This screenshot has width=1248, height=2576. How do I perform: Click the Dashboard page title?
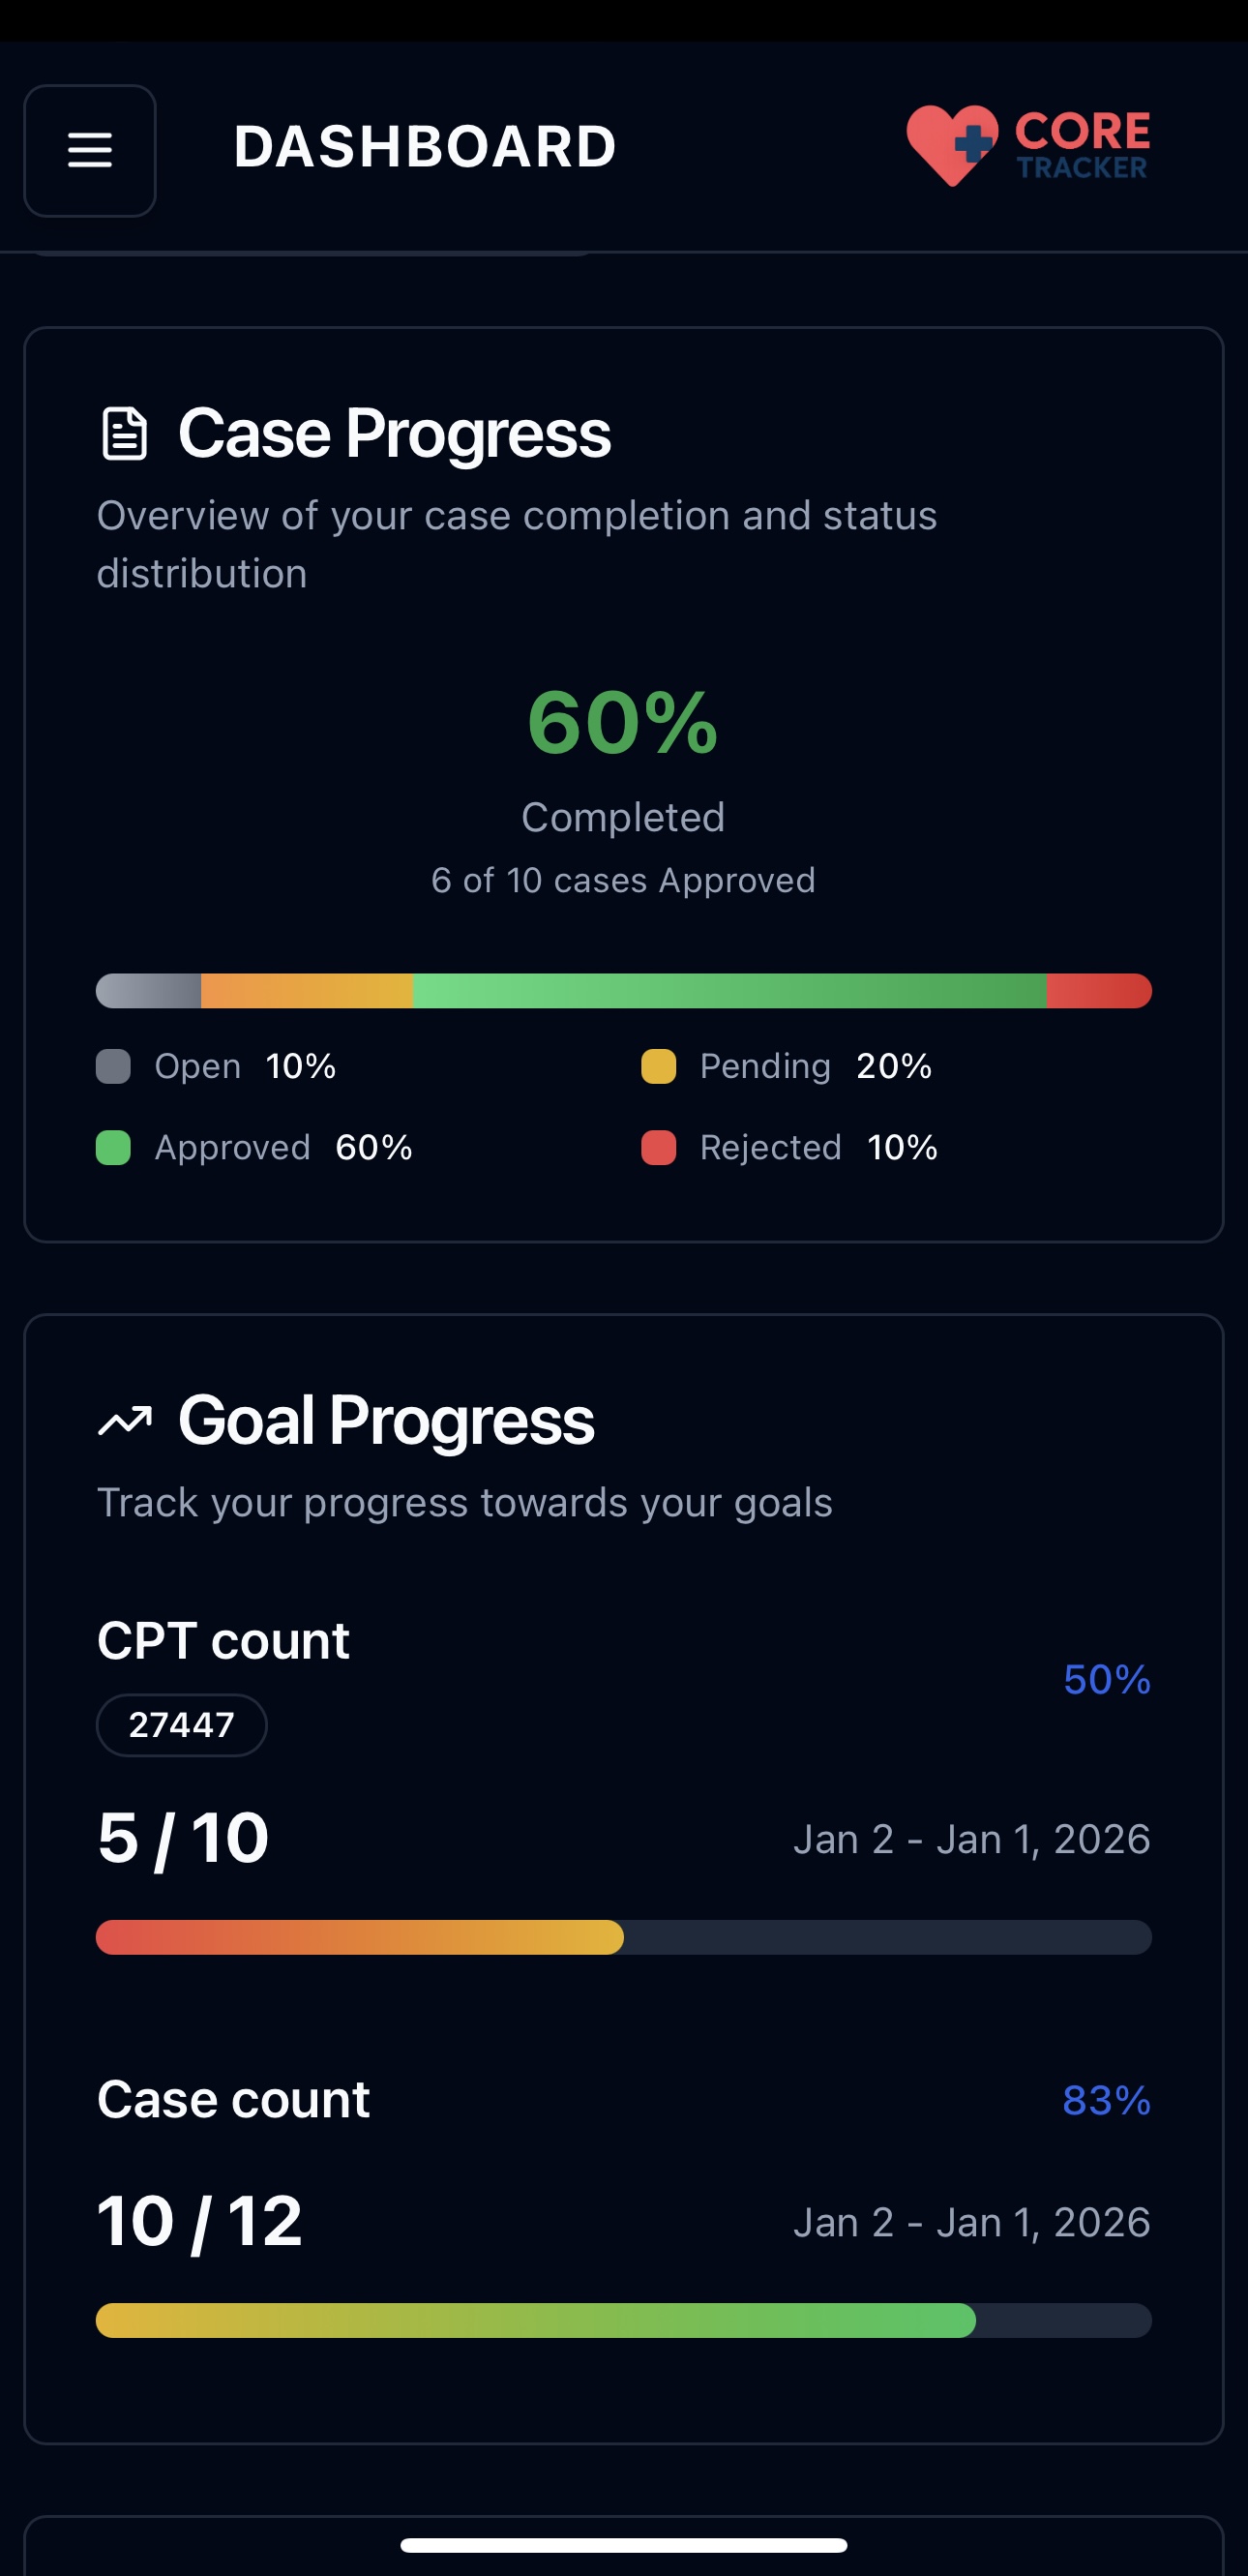coord(424,147)
